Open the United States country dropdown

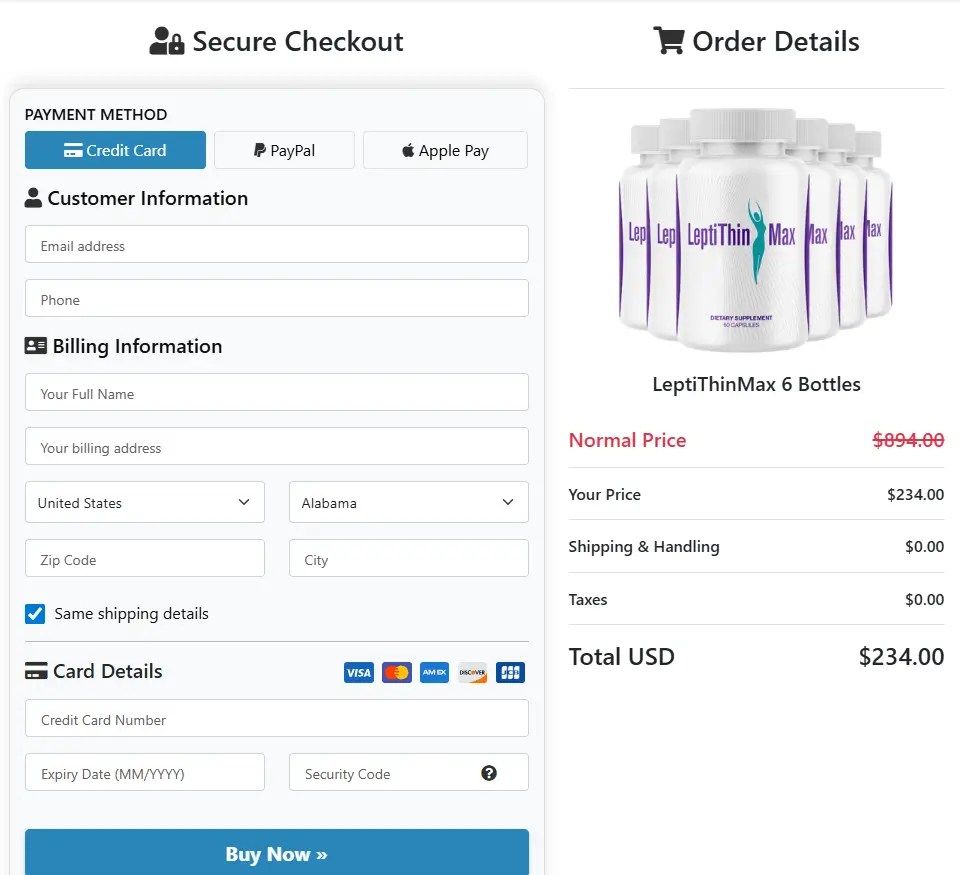[144, 502]
